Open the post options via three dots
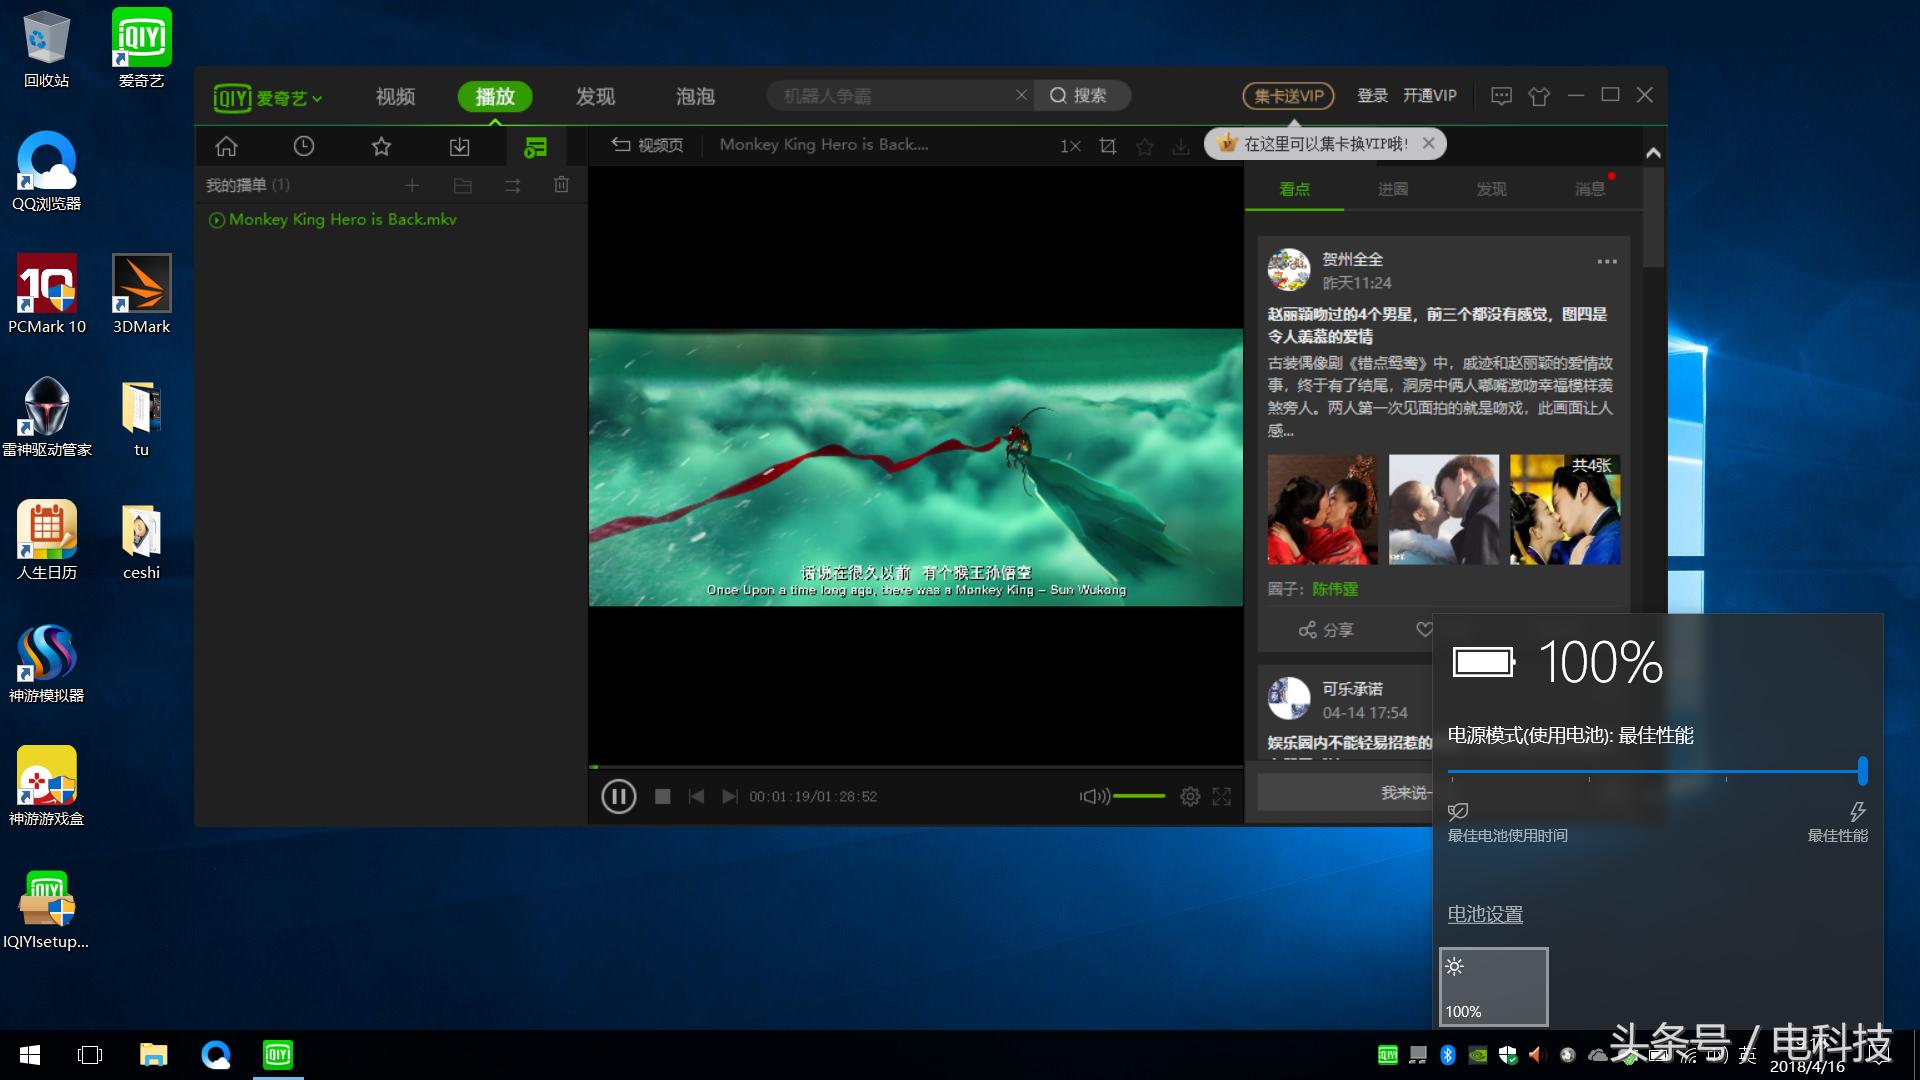1920x1080 pixels. click(1606, 262)
